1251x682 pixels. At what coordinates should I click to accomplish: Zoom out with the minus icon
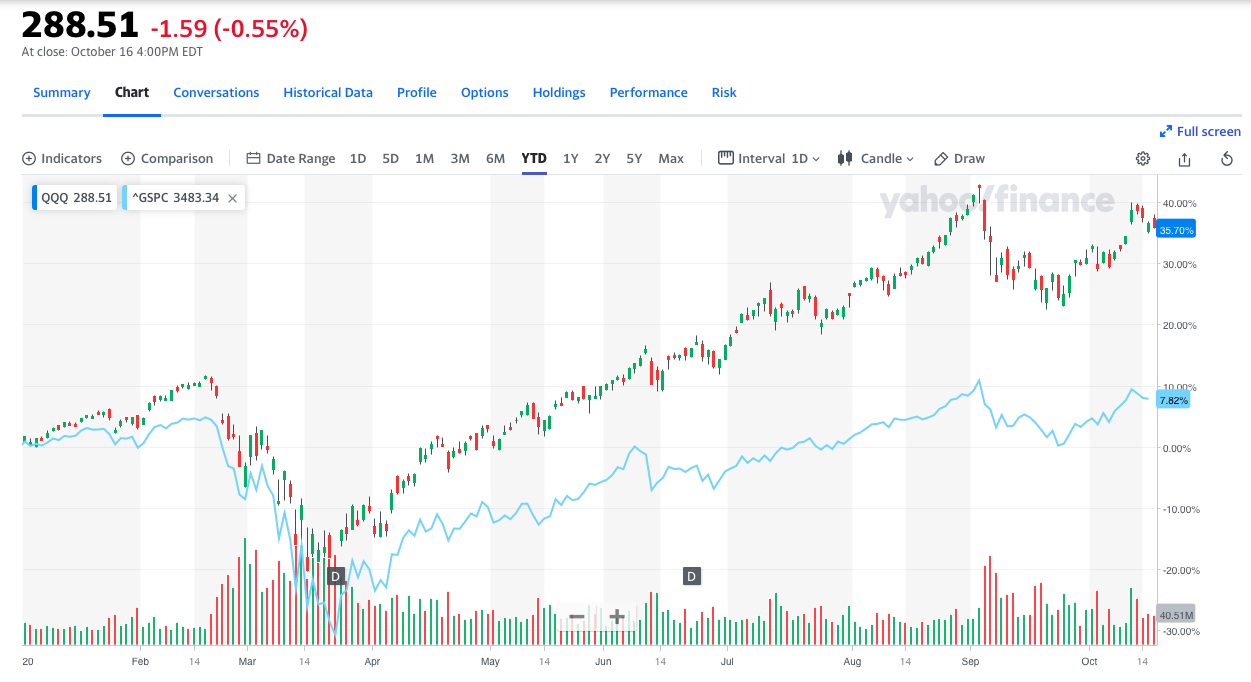point(577,617)
